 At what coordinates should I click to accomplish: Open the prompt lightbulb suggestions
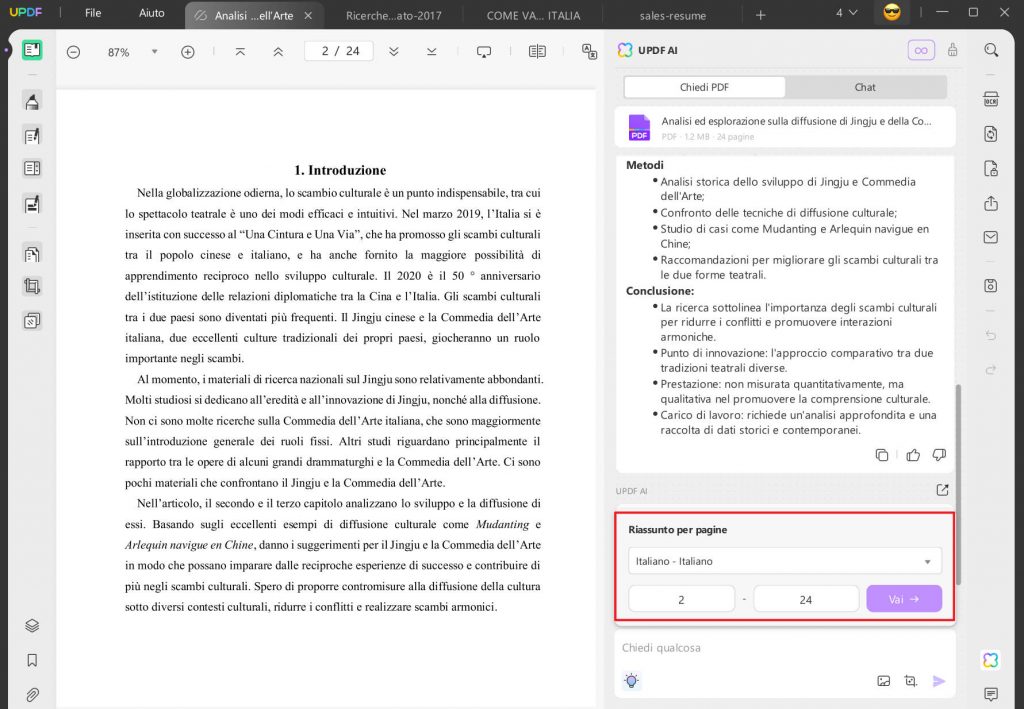click(631, 681)
